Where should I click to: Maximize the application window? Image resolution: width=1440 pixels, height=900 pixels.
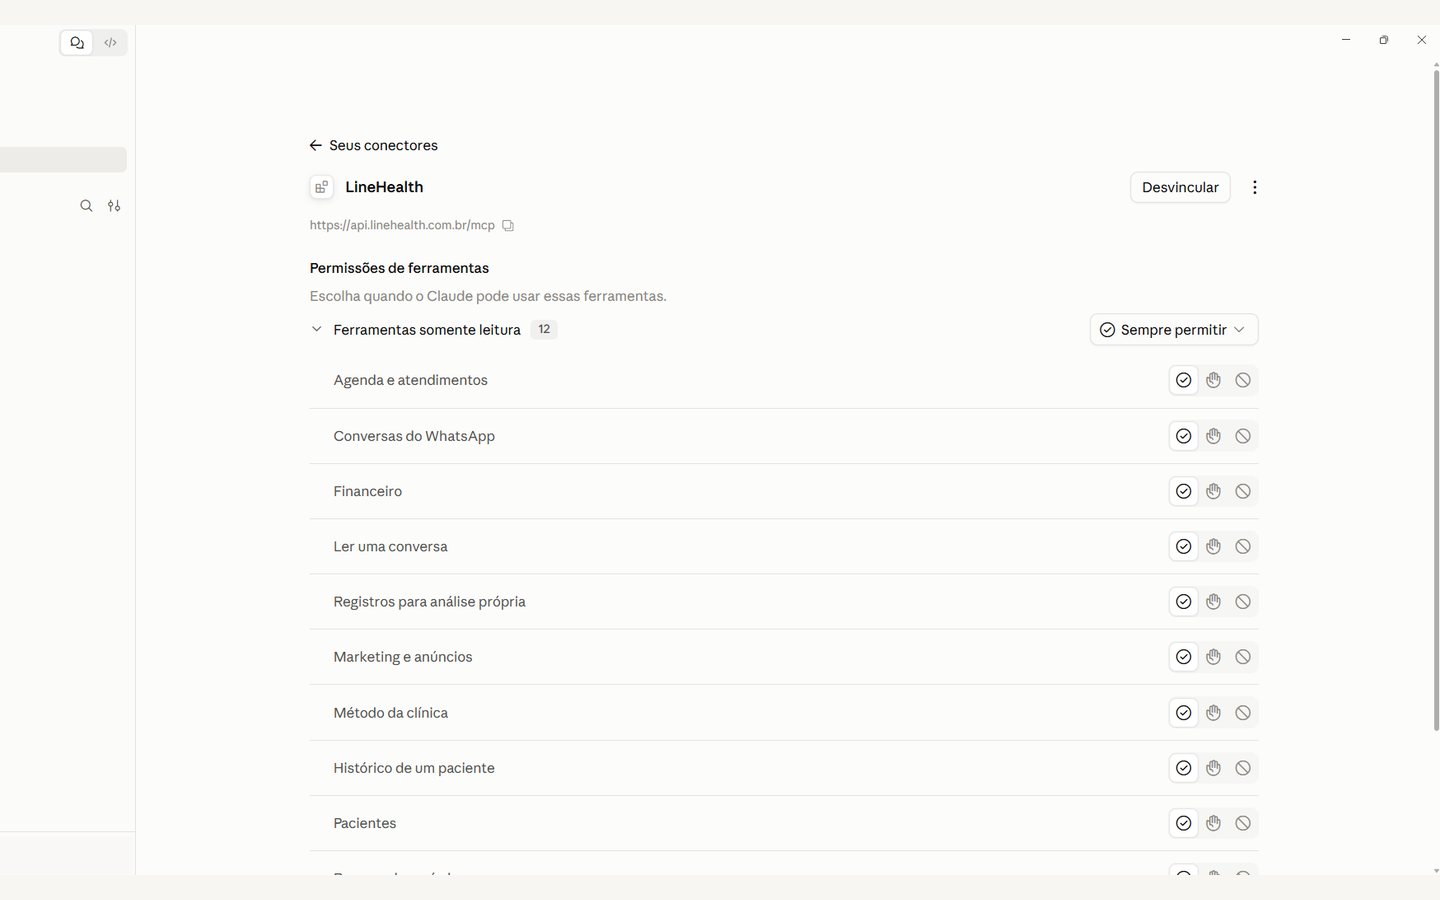(x=1384, y=40)
